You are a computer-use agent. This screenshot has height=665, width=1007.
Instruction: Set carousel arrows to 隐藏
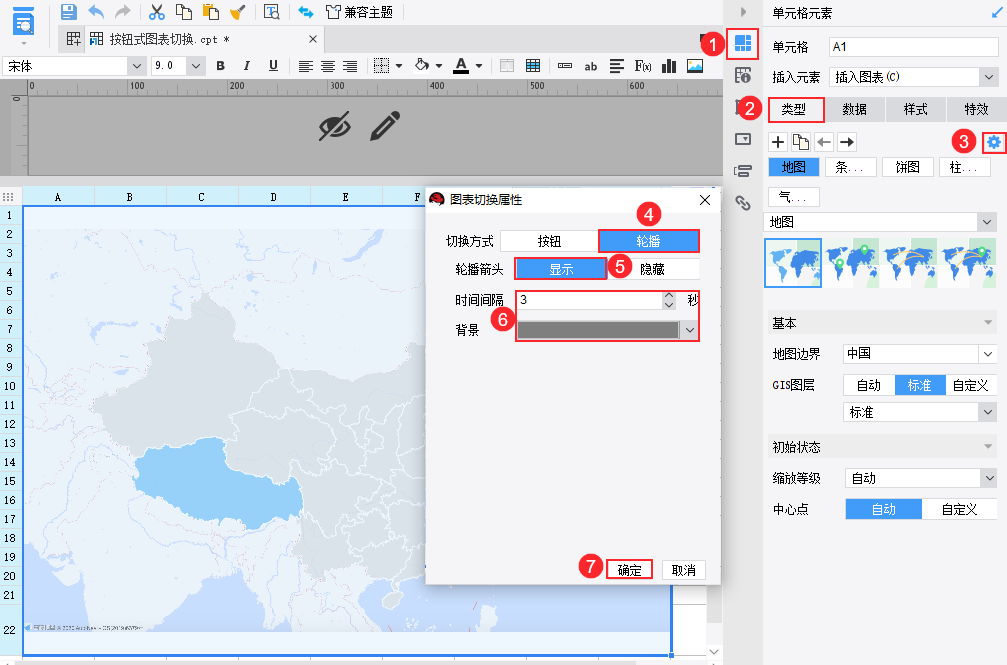point(653,269)
